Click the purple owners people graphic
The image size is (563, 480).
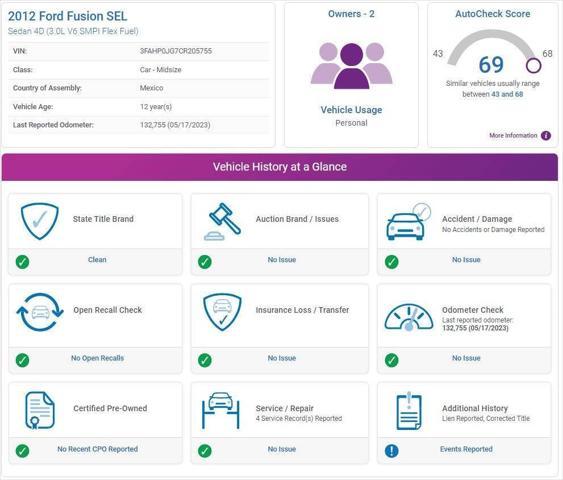[351, 66]
